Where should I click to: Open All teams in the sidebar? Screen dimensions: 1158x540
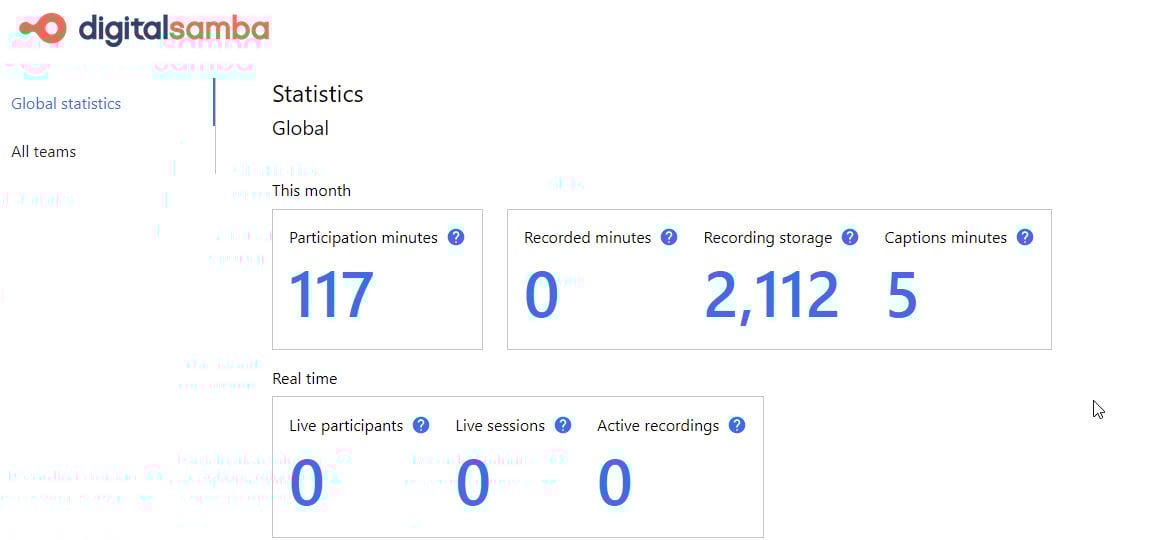[x=44, y=152]
